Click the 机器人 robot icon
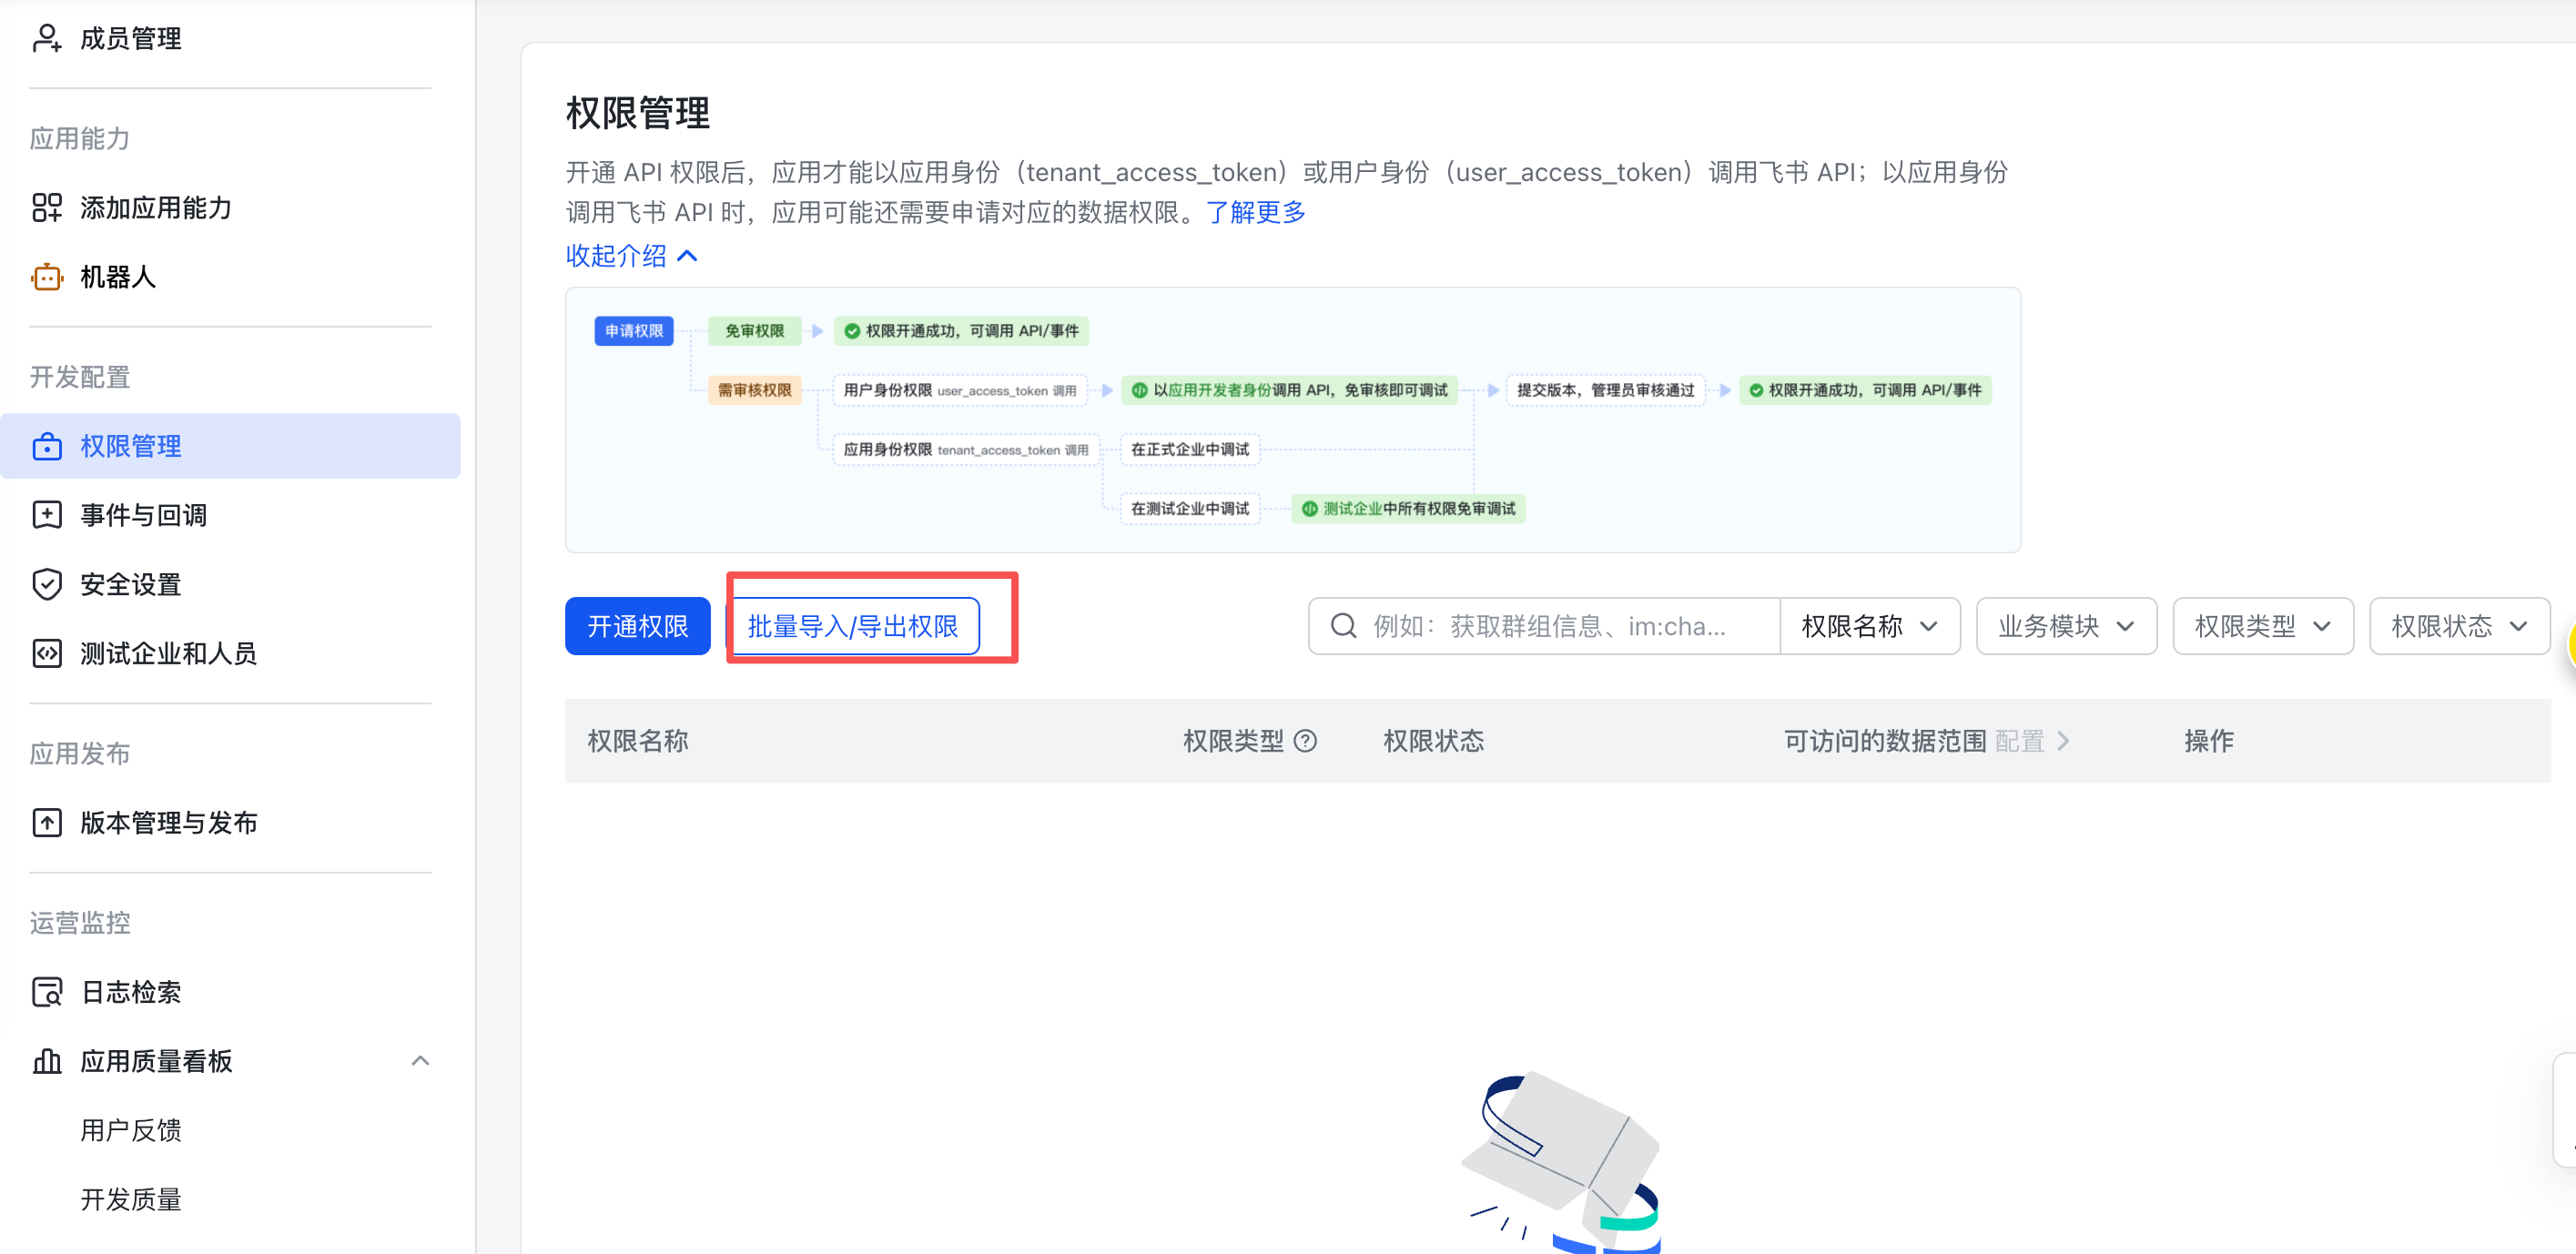Viewport: 2576px width, 1254px height. (46, 276)
